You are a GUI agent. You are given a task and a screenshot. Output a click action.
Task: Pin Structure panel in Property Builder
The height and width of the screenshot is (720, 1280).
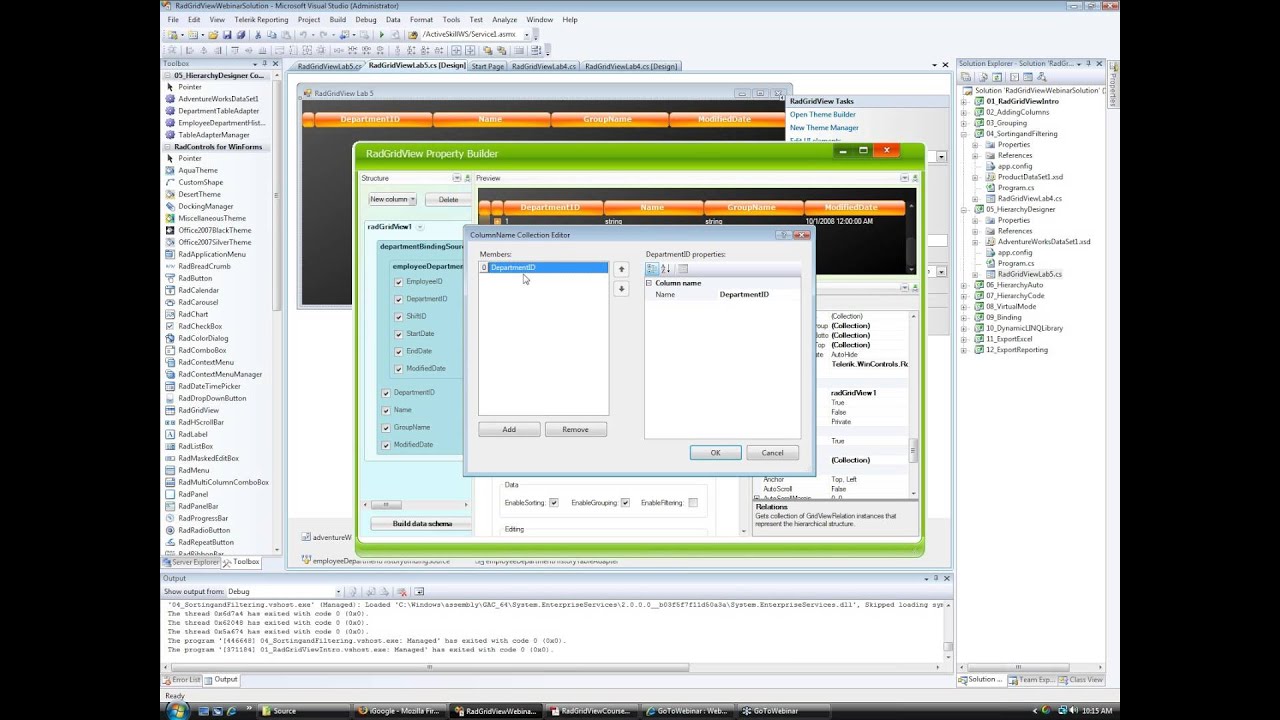467,178
